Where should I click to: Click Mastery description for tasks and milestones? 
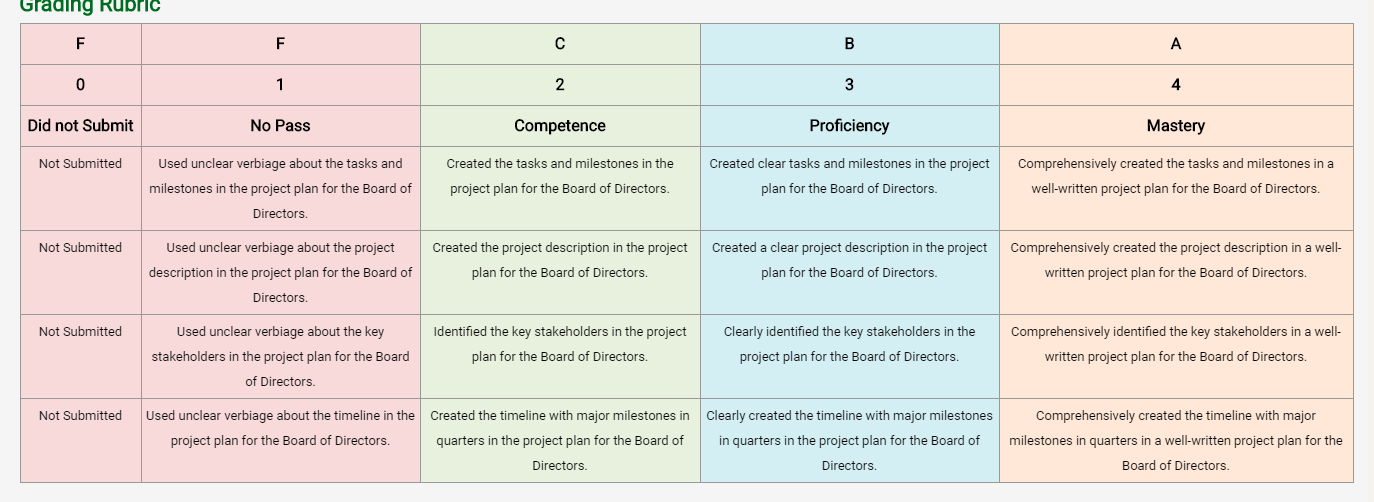1176,189
